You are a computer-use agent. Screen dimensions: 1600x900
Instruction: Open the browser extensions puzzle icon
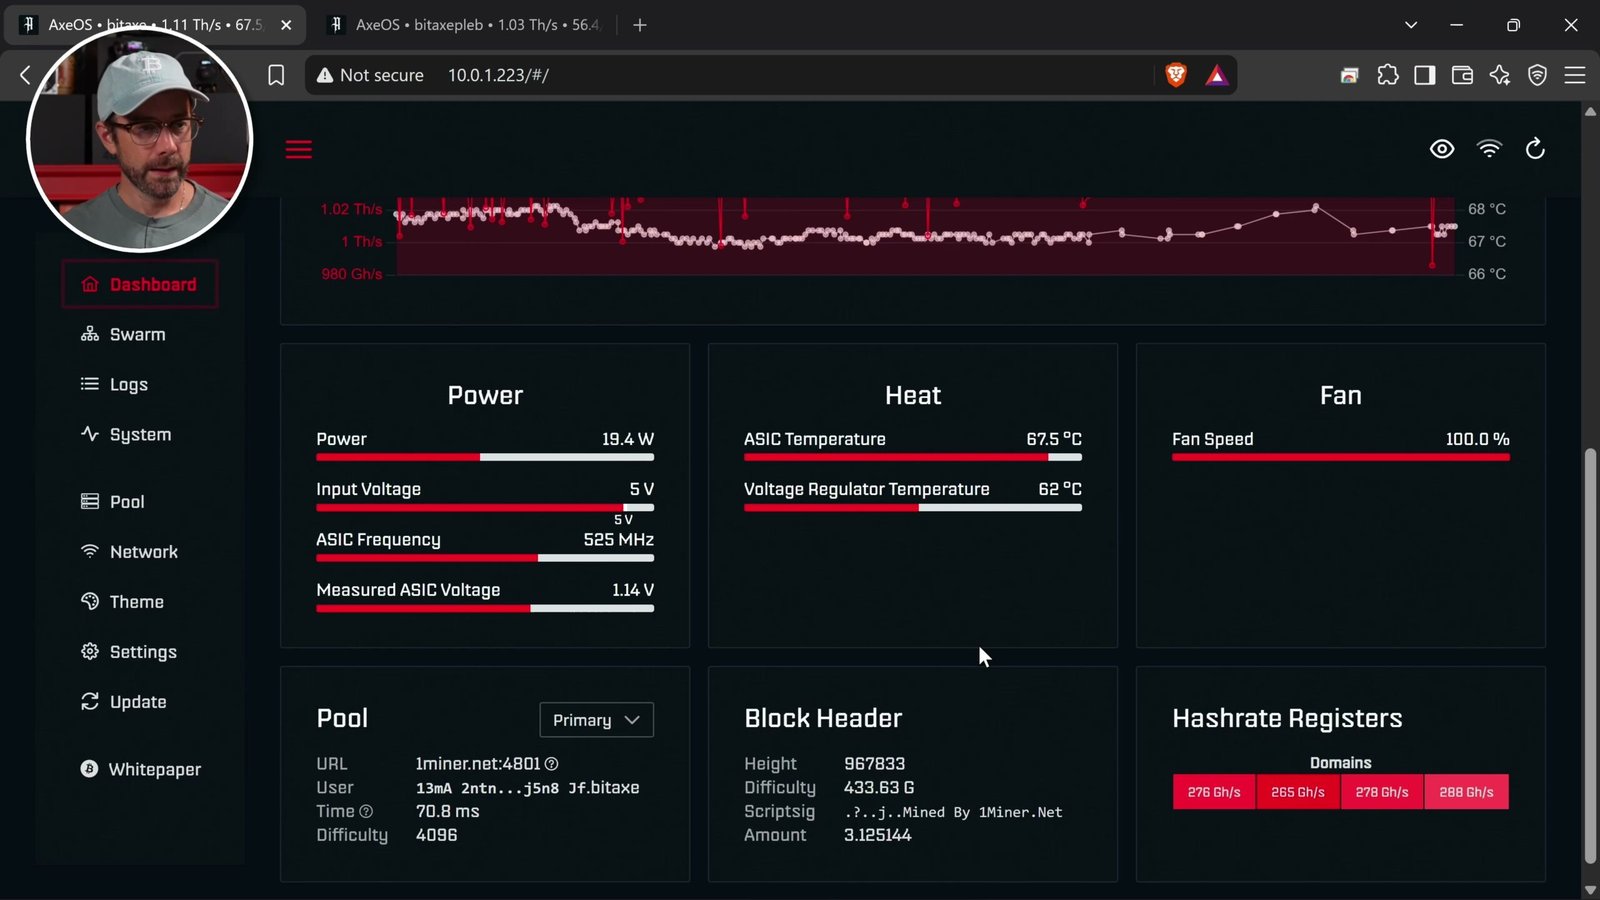1388,75
